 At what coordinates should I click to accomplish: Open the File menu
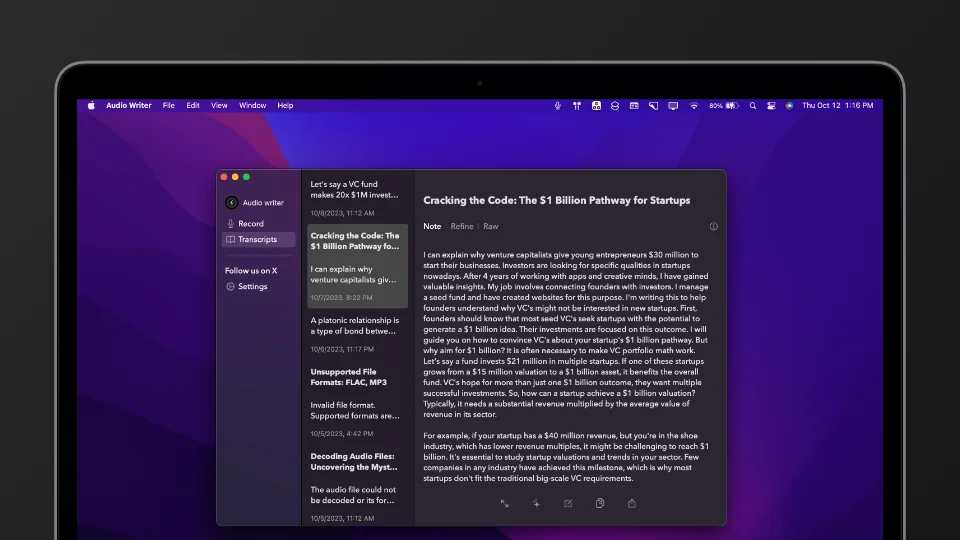[x=168, y=105]
